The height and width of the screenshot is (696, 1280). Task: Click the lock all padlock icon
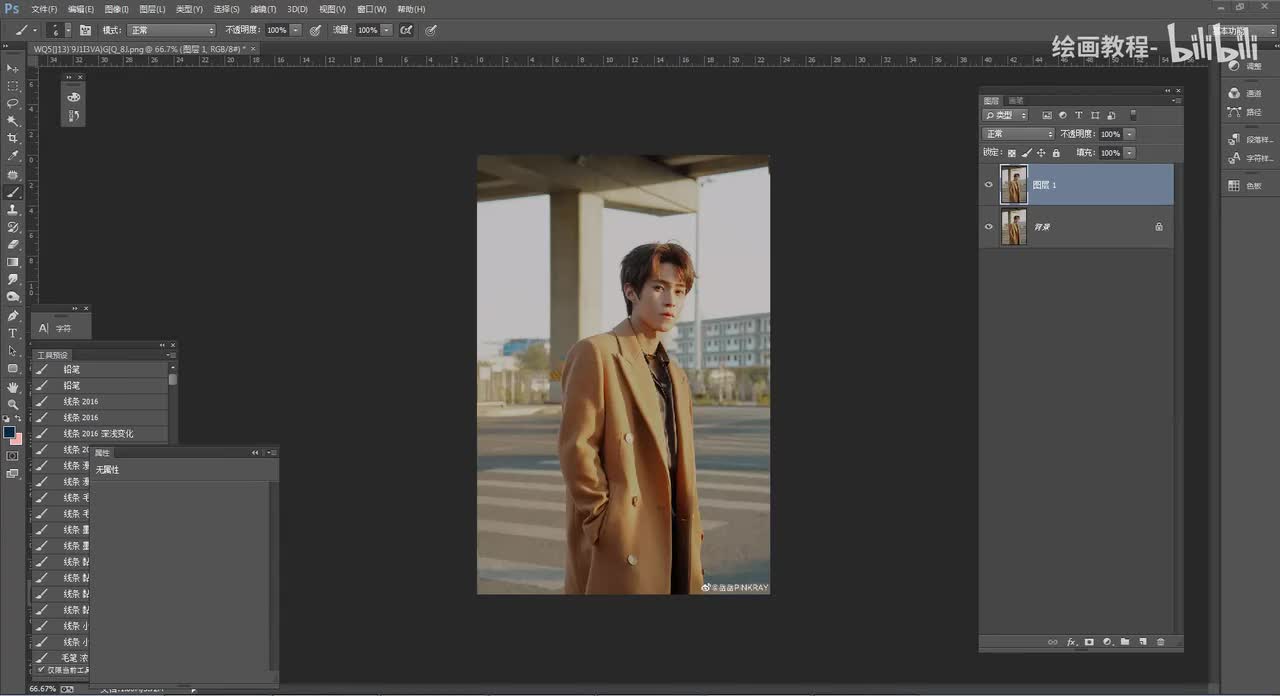pos(1056,153)
